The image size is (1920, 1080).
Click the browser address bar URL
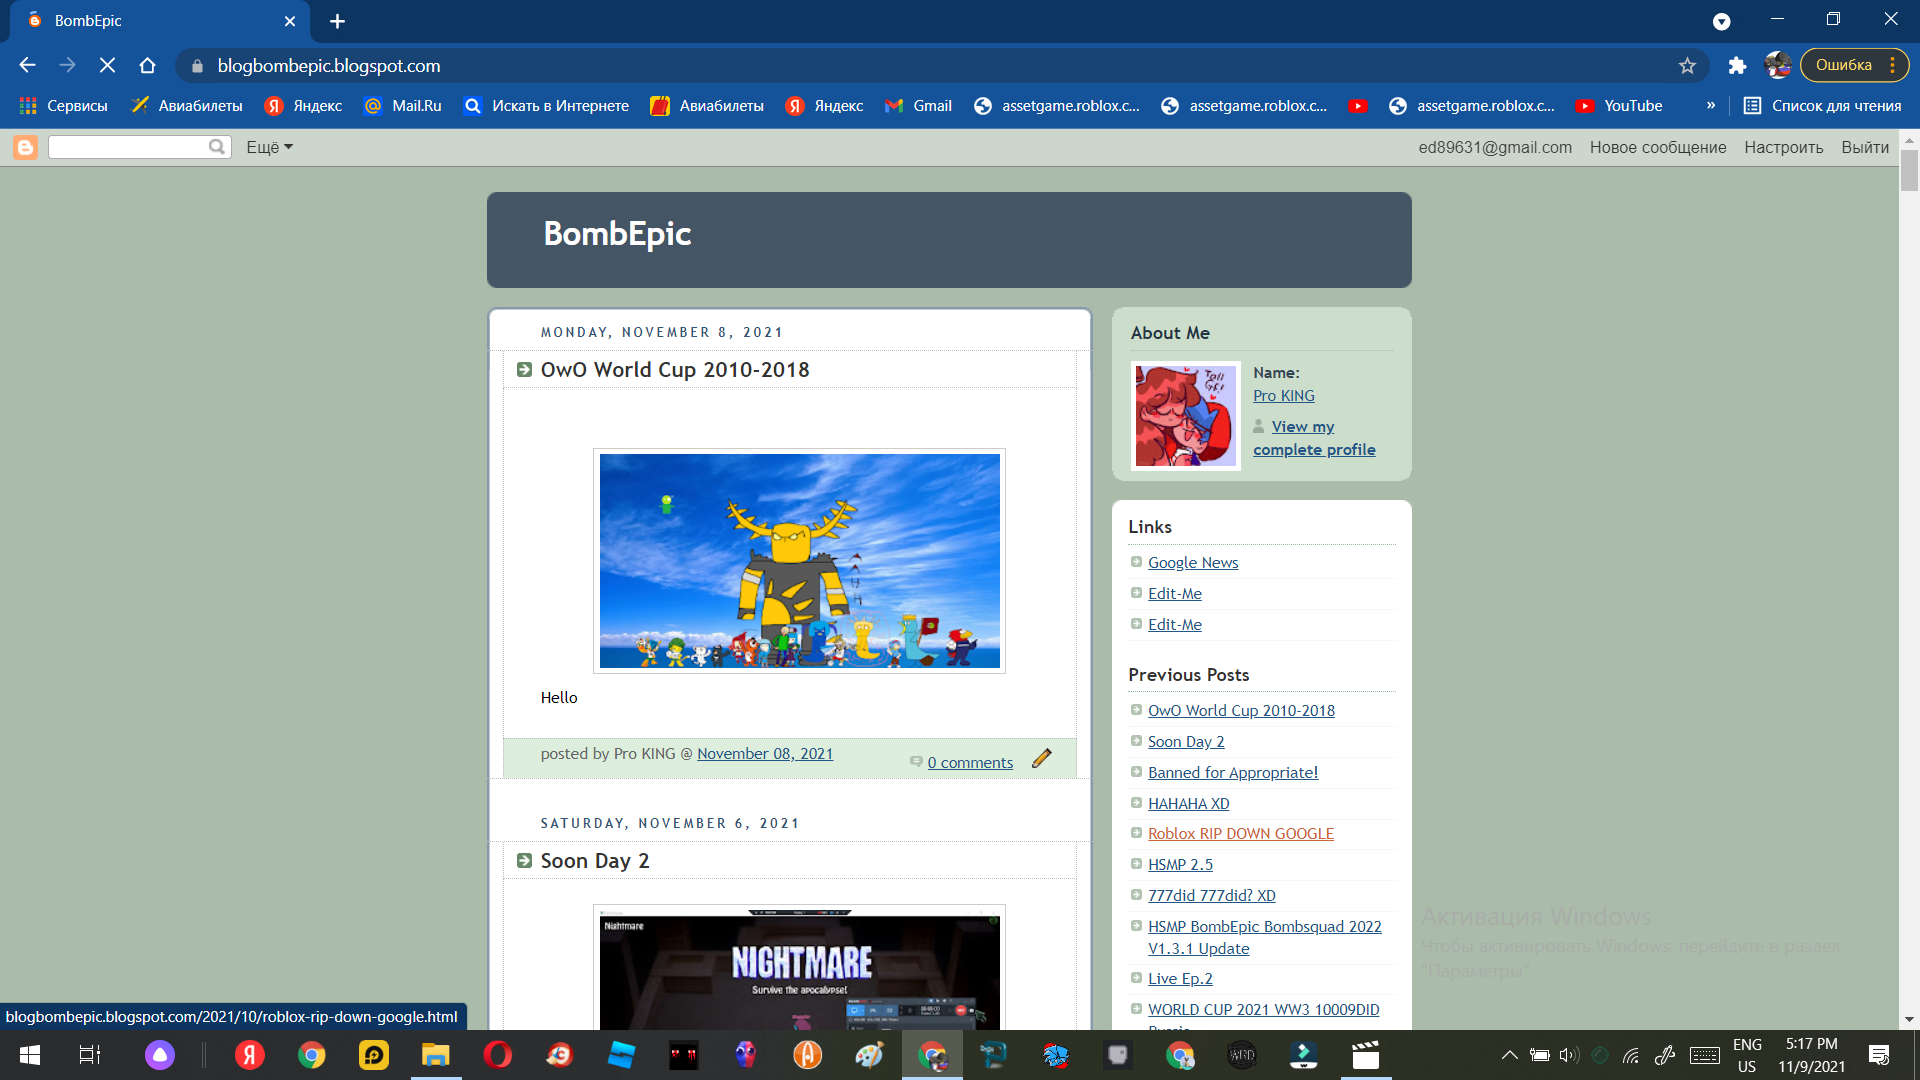click(329, 66)
